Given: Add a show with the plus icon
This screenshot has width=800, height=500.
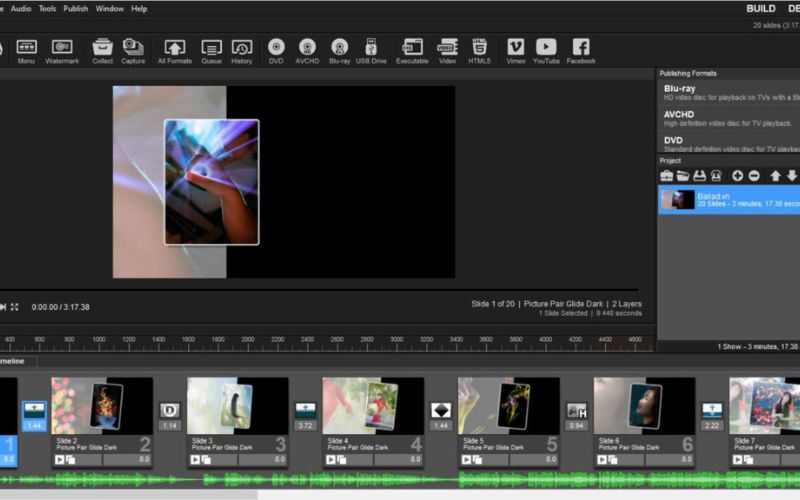Looking at the screenshot, I should [738, 176].
